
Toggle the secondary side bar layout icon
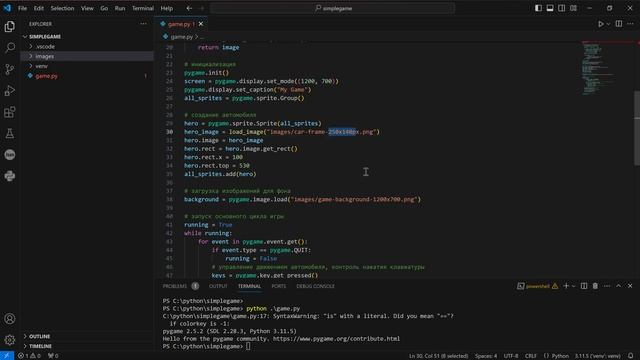pos(562,8)
